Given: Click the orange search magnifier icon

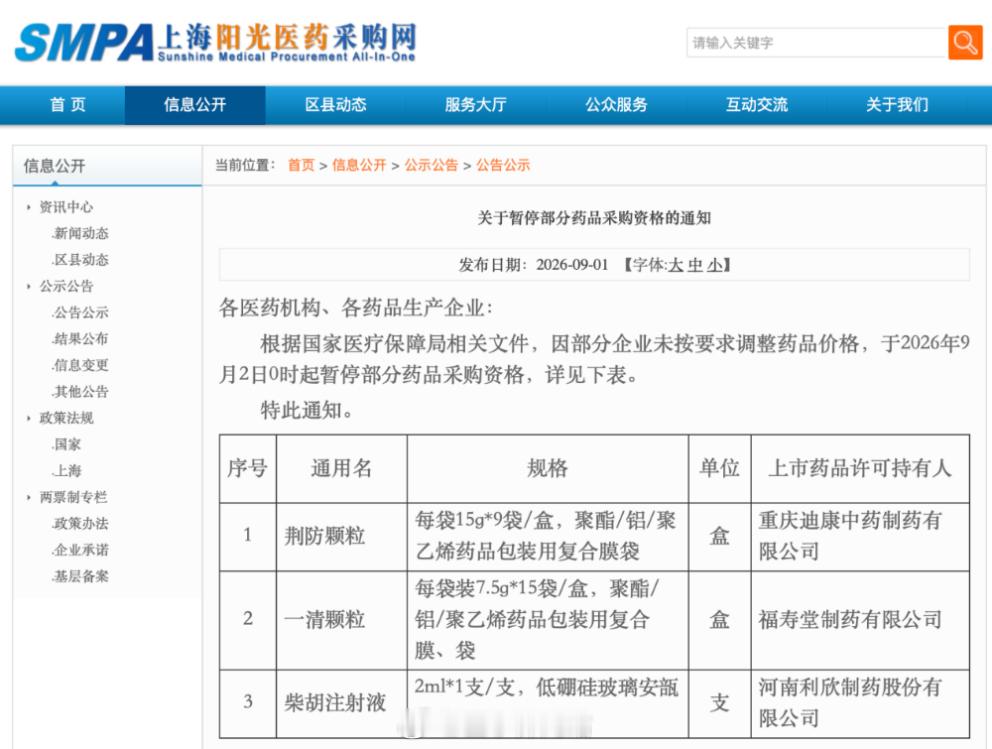Looking at the screenshot, I should 965,42.
